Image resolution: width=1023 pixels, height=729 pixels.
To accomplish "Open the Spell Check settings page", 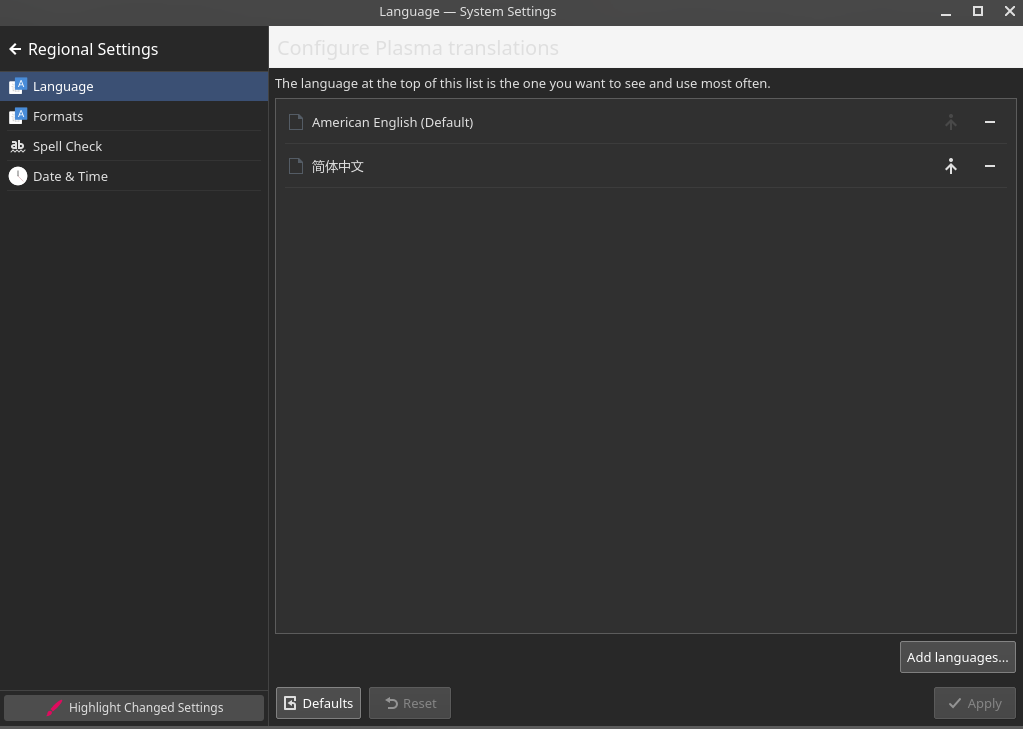I will coord(134,146).
